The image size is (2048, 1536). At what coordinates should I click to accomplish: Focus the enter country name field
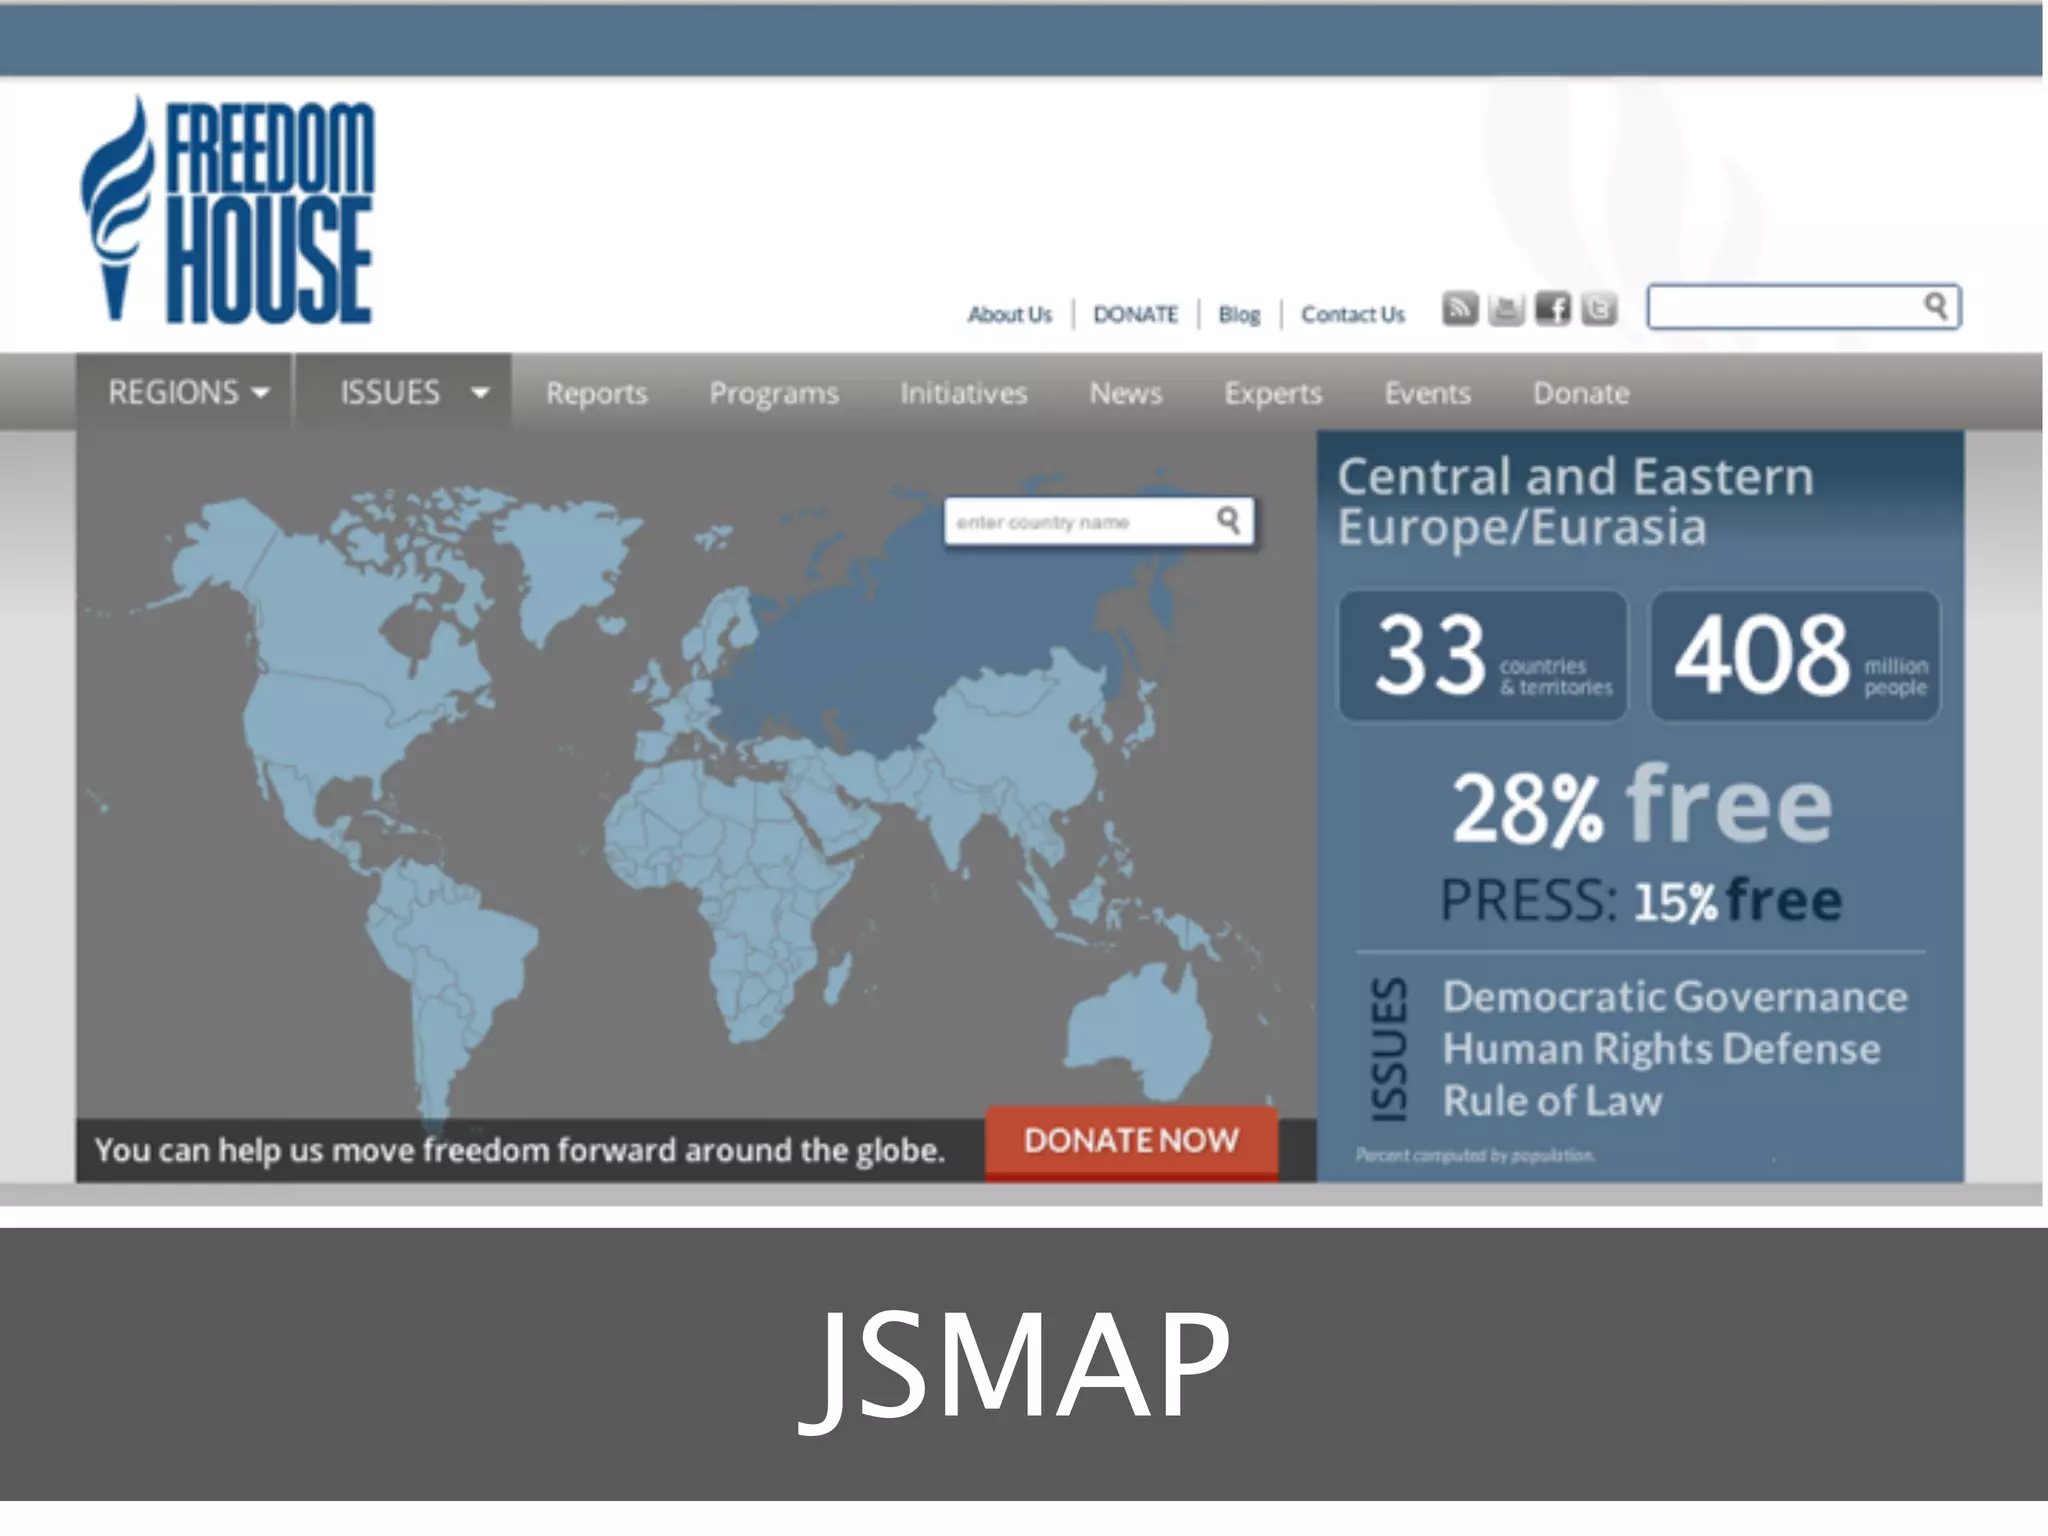(1098, 521)
